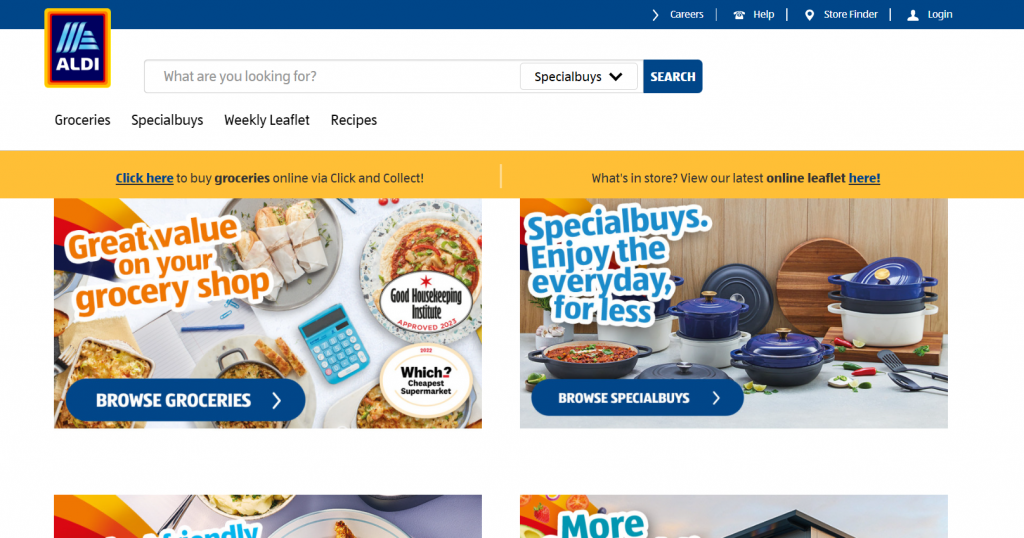Expand the Specialbuys search category dropdown
The width and height of the screenshot is (1024, 538).
[579, 76]
